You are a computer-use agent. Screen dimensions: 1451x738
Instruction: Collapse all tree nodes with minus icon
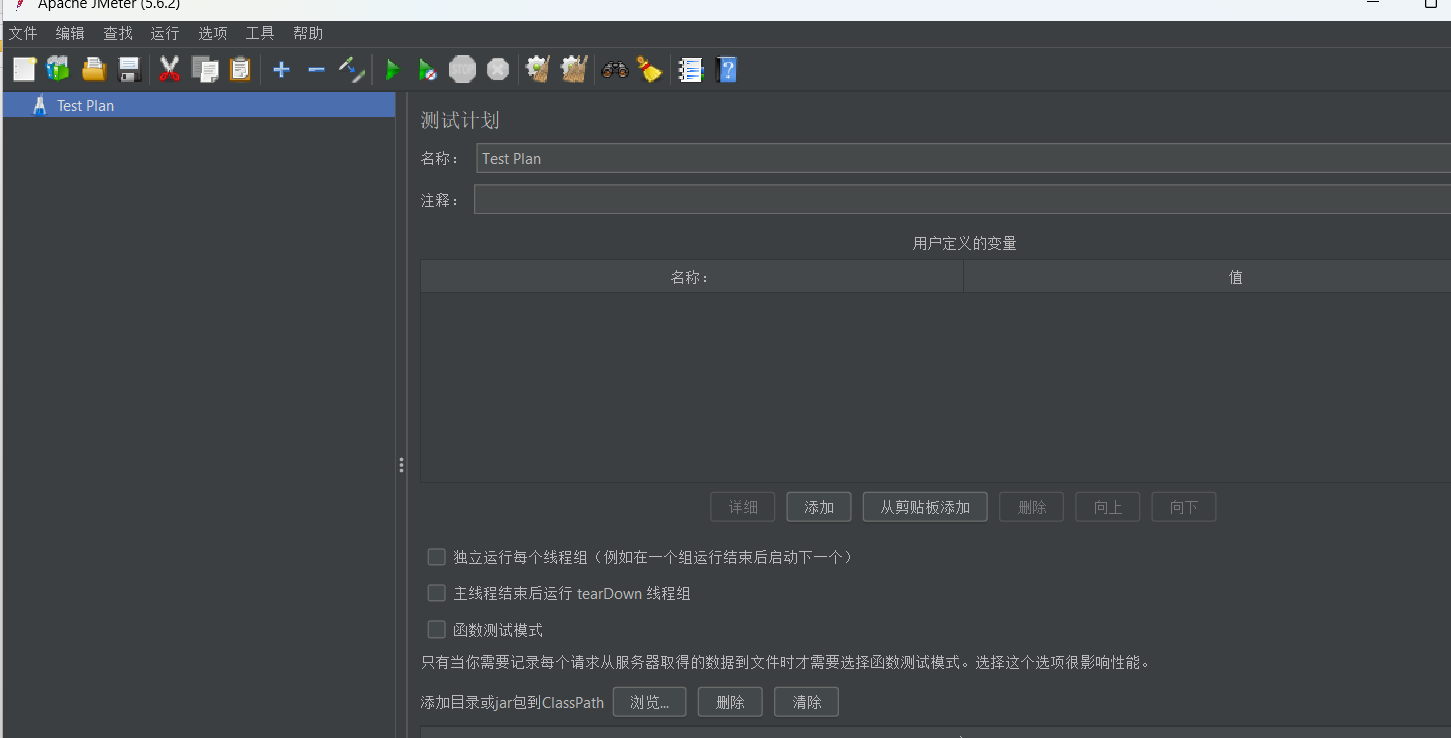(316, 69)
